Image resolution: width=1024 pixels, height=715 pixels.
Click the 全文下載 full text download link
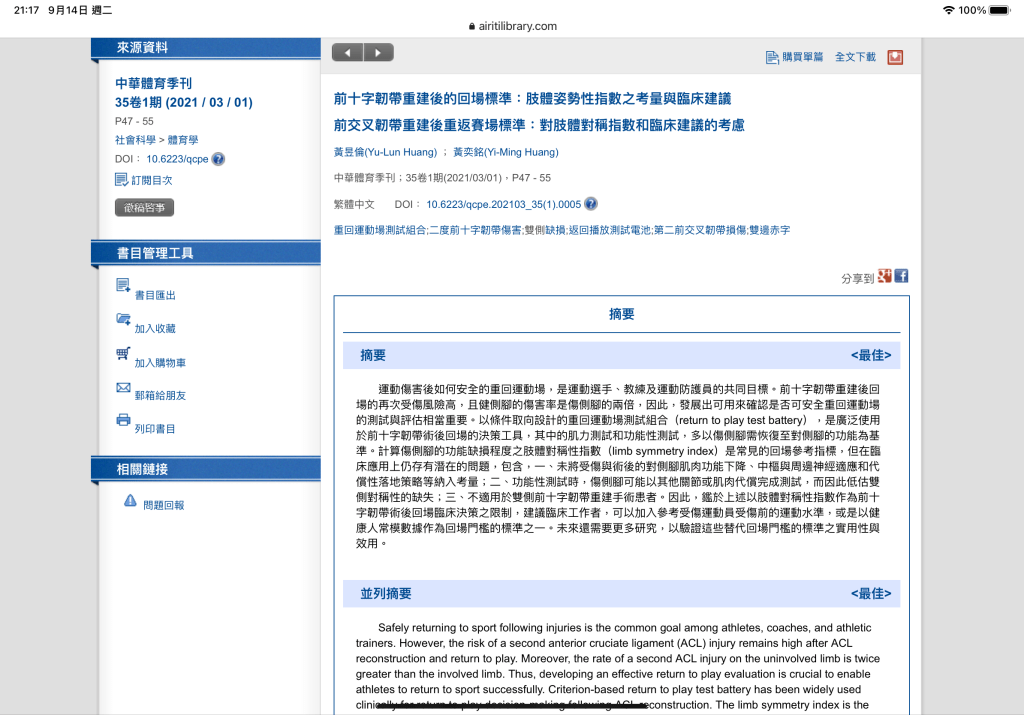855,57
